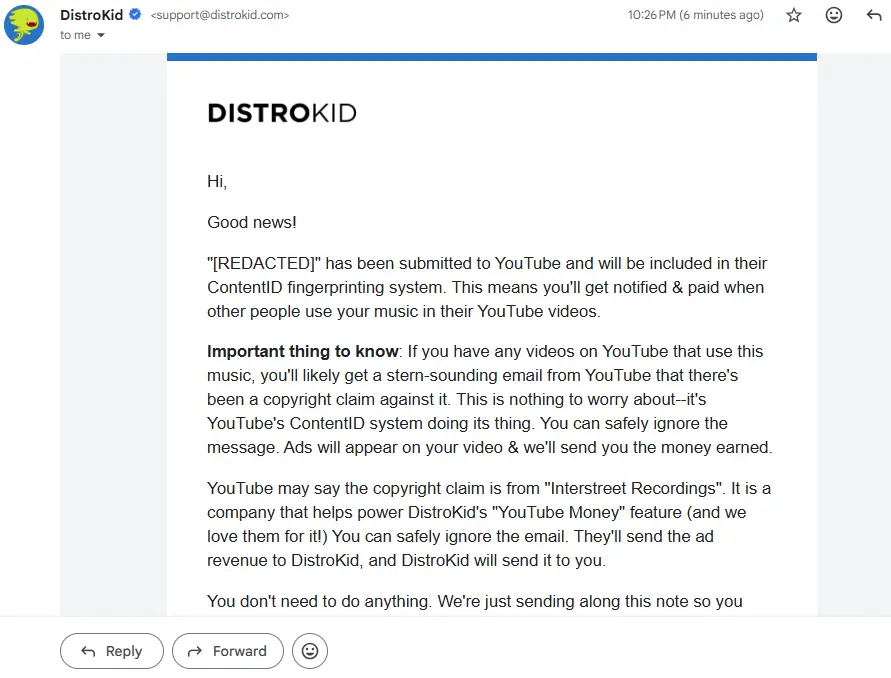Screen dimensions: 891x678
Task: Click the Forward button below the email
Action: 228,651
